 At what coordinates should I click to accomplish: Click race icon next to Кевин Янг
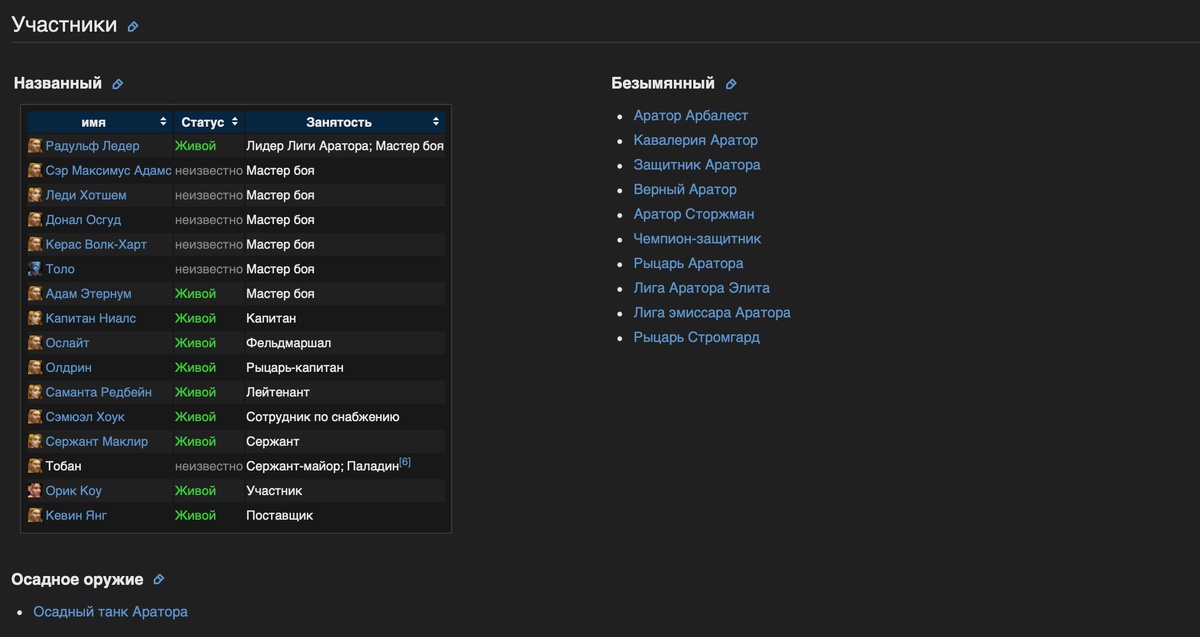(x=35, y=516)
